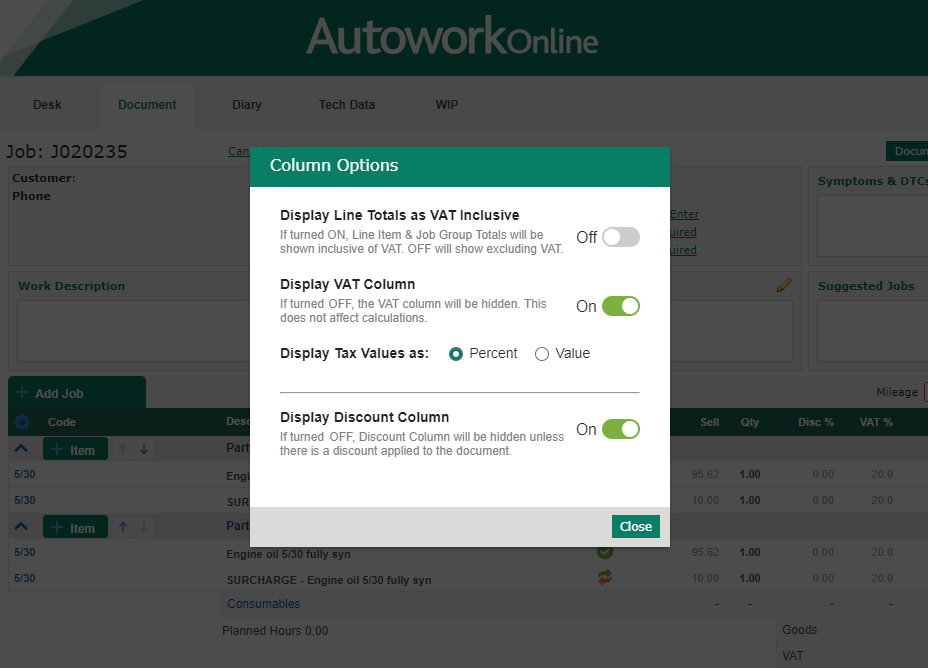
Task: Click move down arrow in second job group
Action: pos(144,527)
